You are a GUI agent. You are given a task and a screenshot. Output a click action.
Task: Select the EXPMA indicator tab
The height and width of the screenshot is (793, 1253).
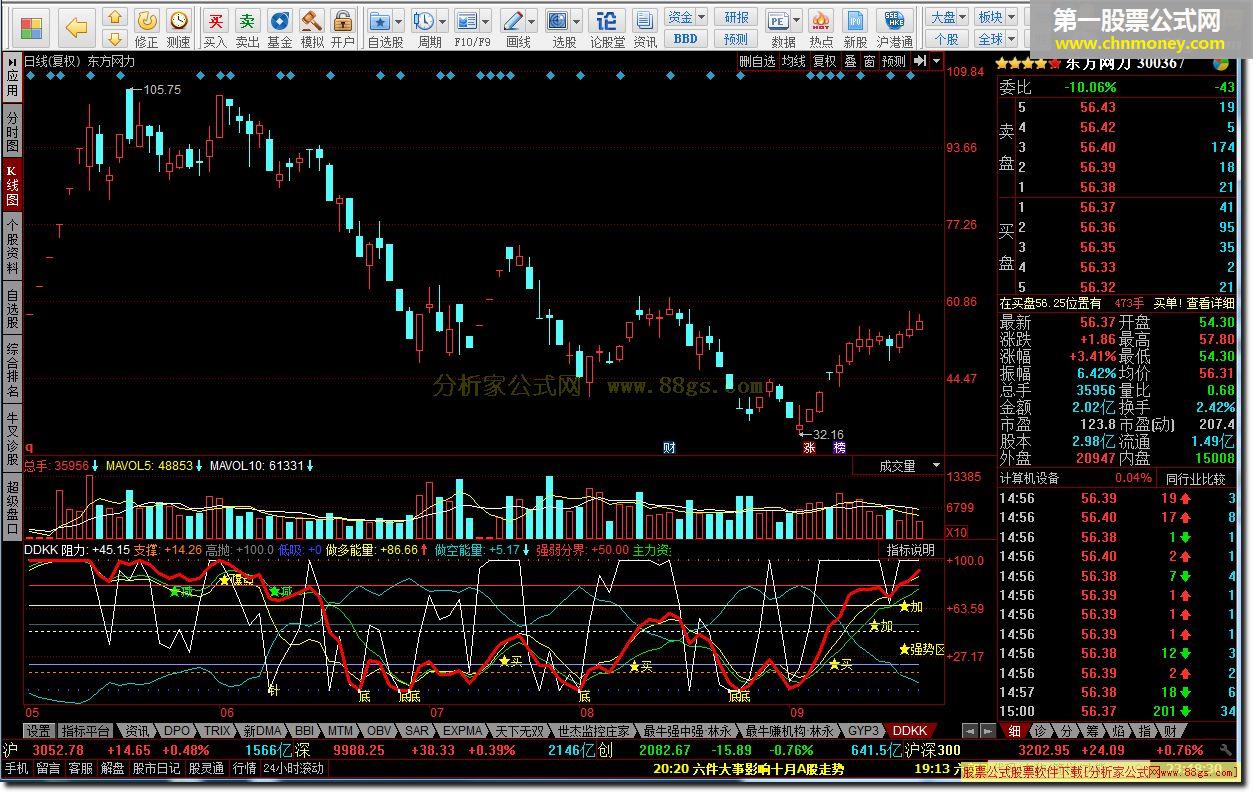pos(462,731)
